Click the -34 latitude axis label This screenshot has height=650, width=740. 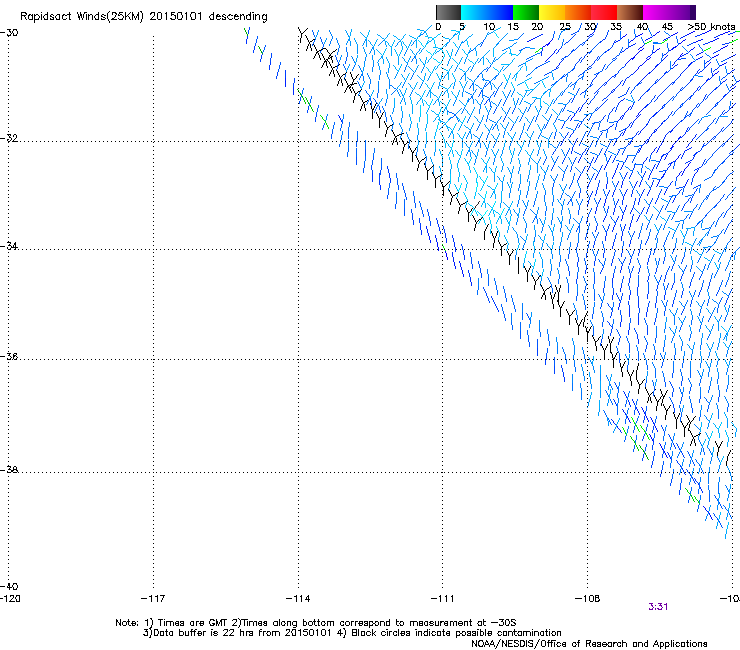(9, 246)
